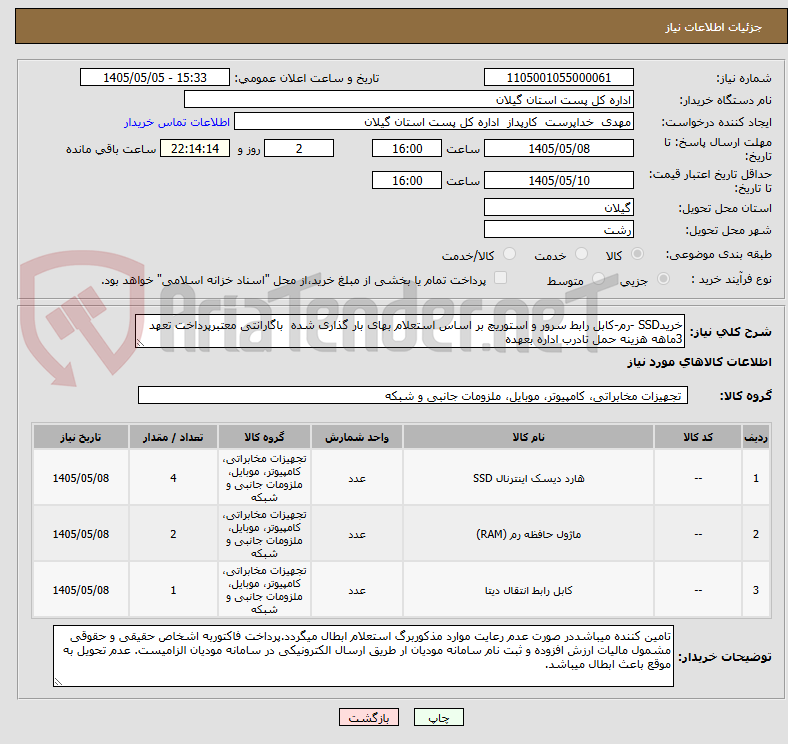Click the اطلاعات کالاهای مورد نیاز section heading

pos(699,362)
